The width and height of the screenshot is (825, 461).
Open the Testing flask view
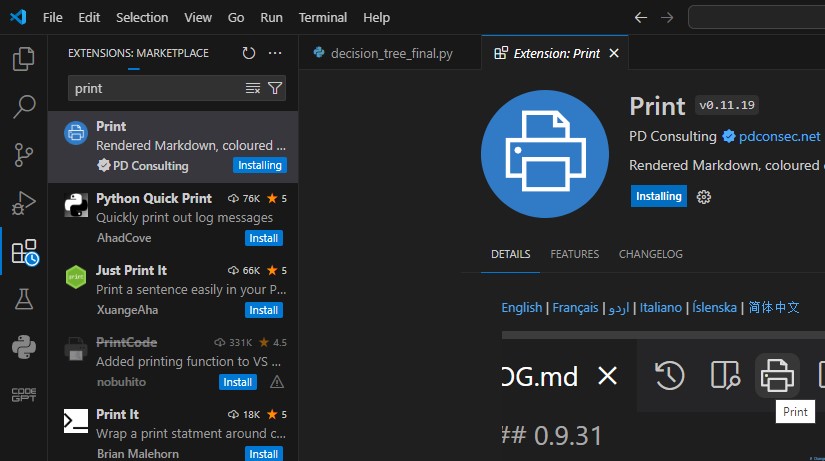pyautogui.click(x=24, y=299)
